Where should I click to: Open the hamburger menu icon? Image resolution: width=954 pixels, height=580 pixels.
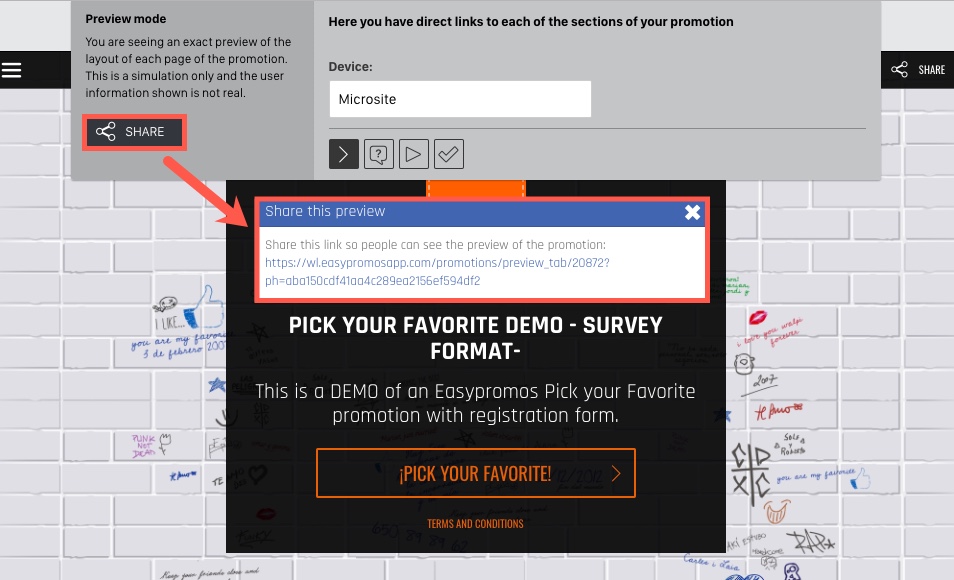click(12, 70)
